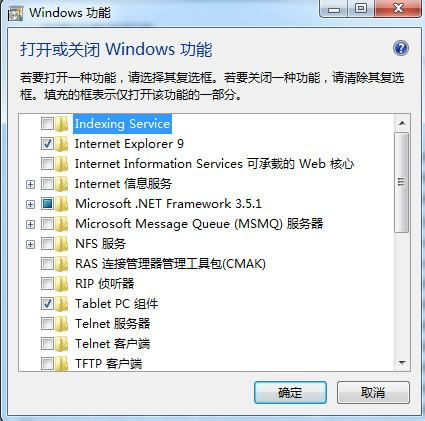This screenshot has height=421, width=425.
Task: Click the Internet Explorer 9 folder icon
Action: (62, 144)
